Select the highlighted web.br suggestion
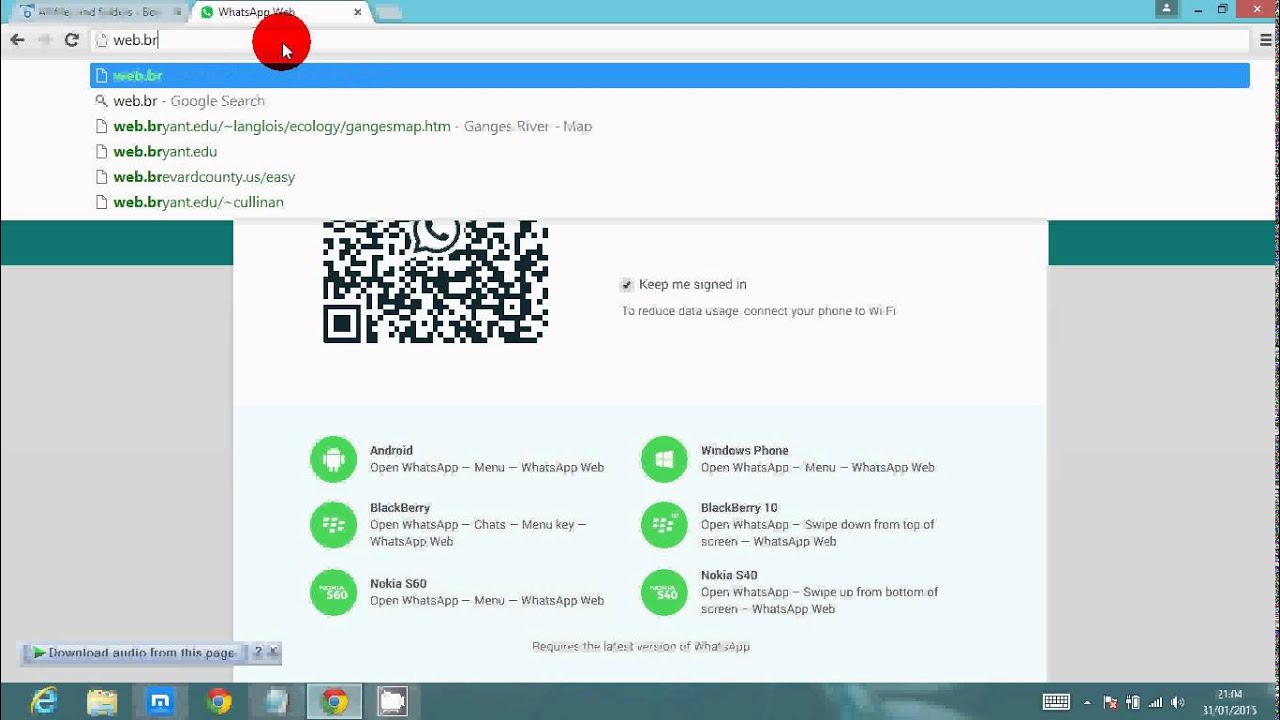 pyautogui.click(x=670, y=75)
